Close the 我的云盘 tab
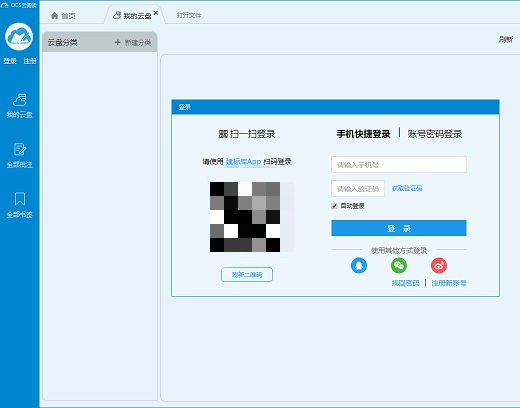Screen dimensions: 520x408 pyautogui.click(x=156, y=13)
